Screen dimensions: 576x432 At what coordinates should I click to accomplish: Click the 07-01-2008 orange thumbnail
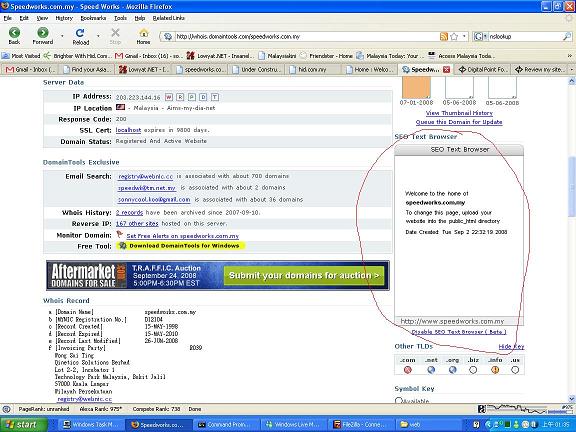416,87
